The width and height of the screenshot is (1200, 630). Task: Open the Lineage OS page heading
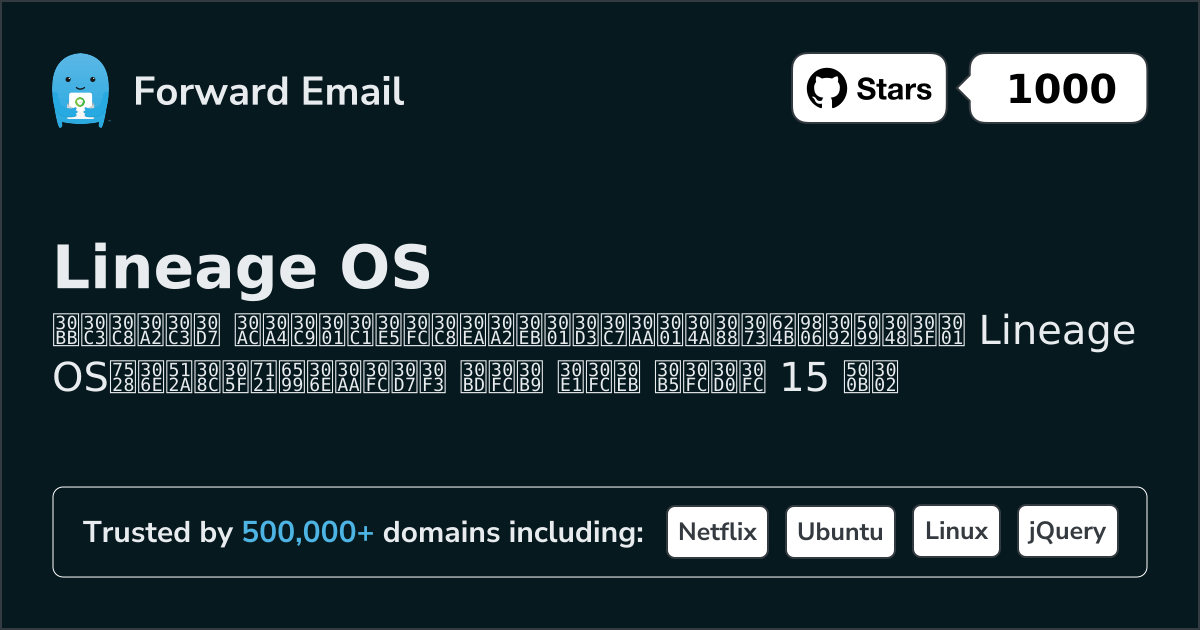tap(243, 266)
